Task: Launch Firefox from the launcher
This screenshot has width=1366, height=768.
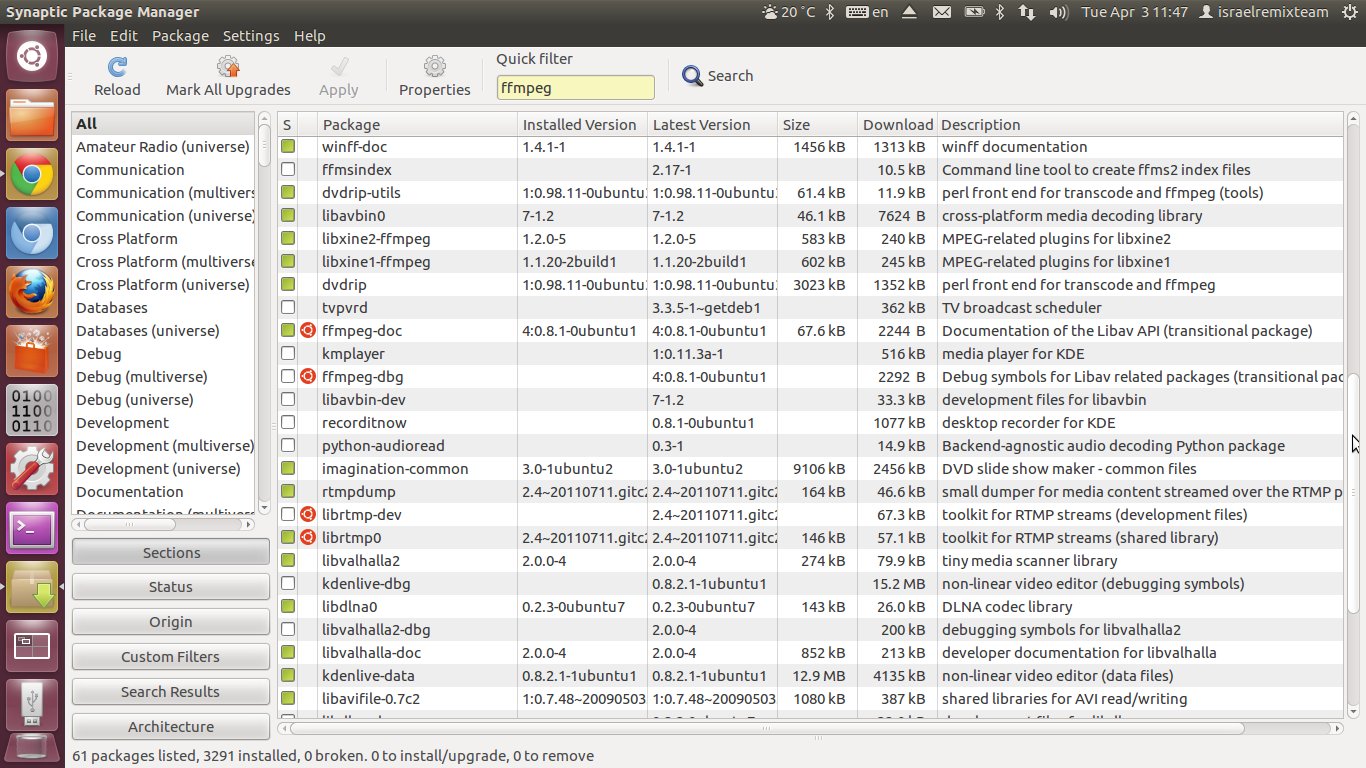Action: pos(32,293)
